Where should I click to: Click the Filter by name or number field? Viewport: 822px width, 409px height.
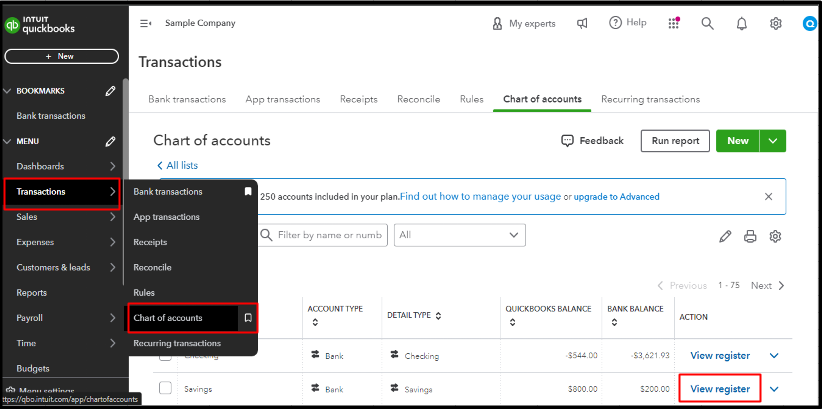323,235
